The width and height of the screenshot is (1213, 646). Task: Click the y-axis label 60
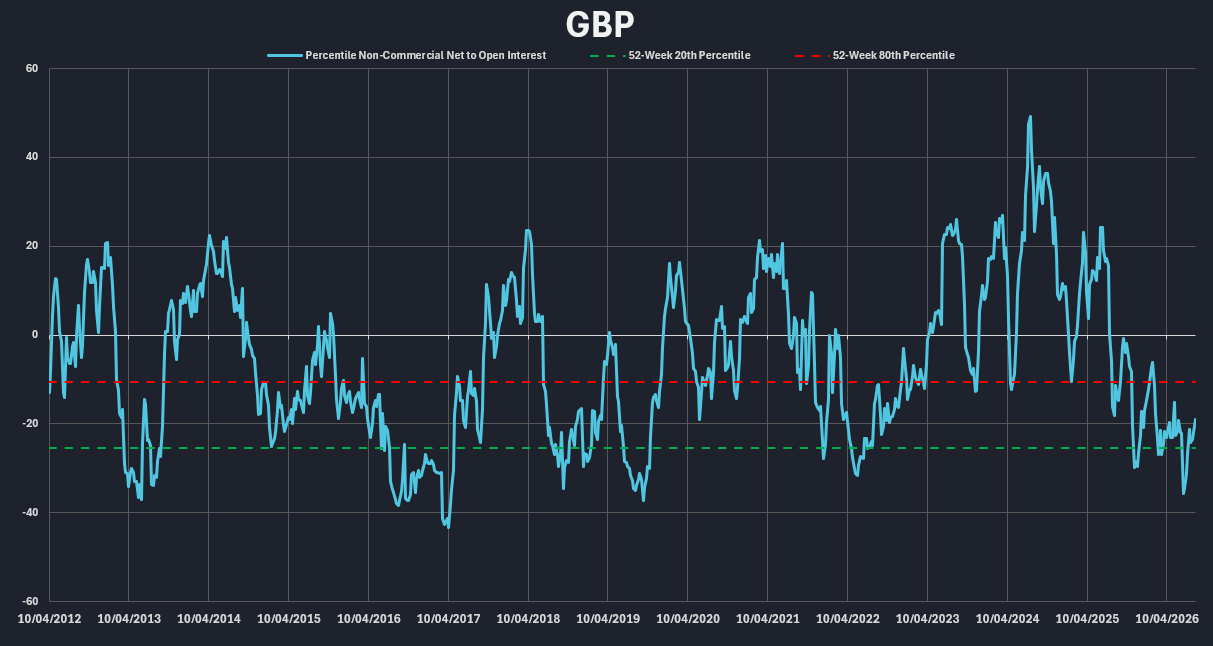point(31,69)
